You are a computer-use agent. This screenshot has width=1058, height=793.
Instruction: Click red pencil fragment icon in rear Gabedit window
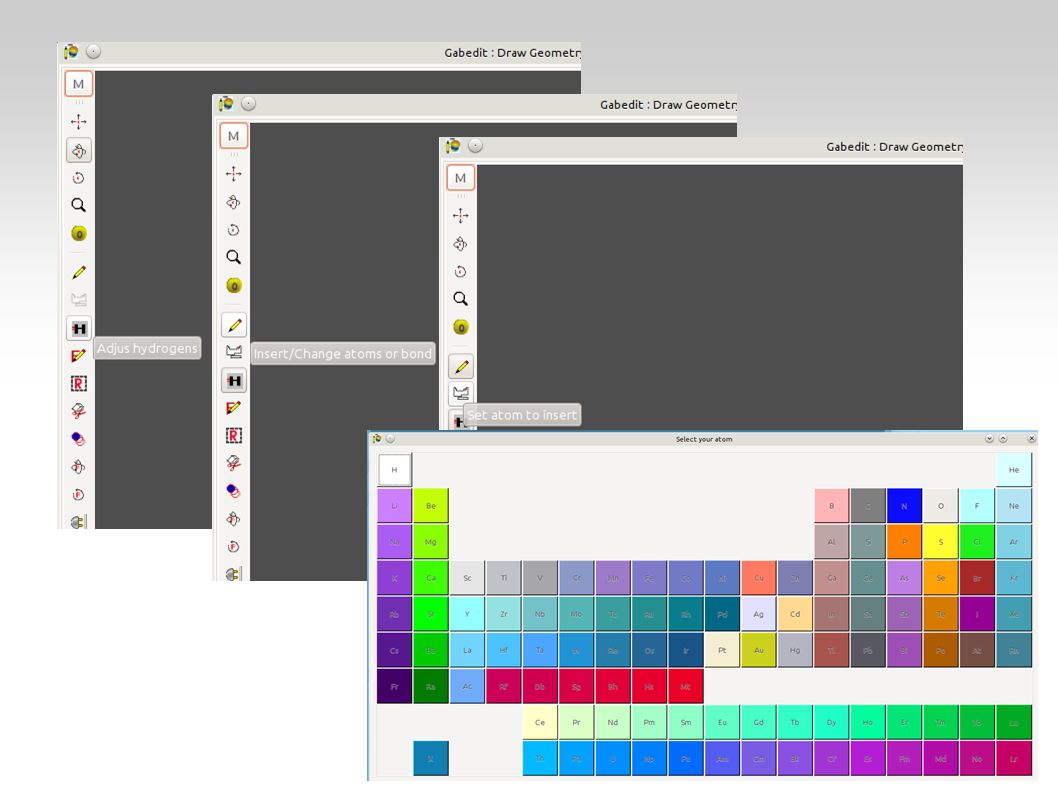(x=79, y=356)
